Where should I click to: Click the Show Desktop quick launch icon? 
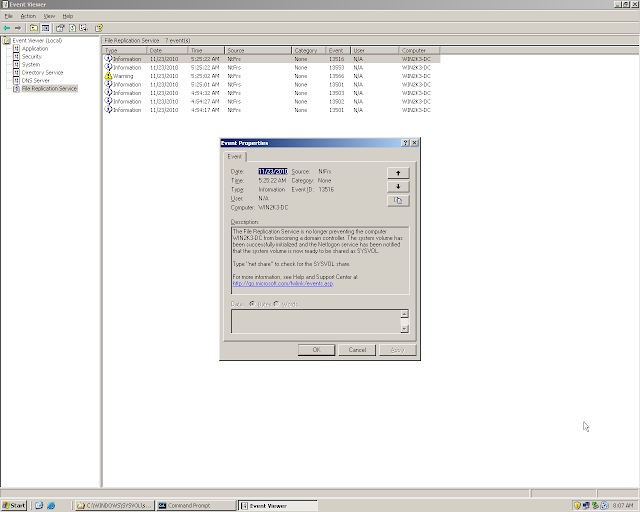(x=39, y=505)
